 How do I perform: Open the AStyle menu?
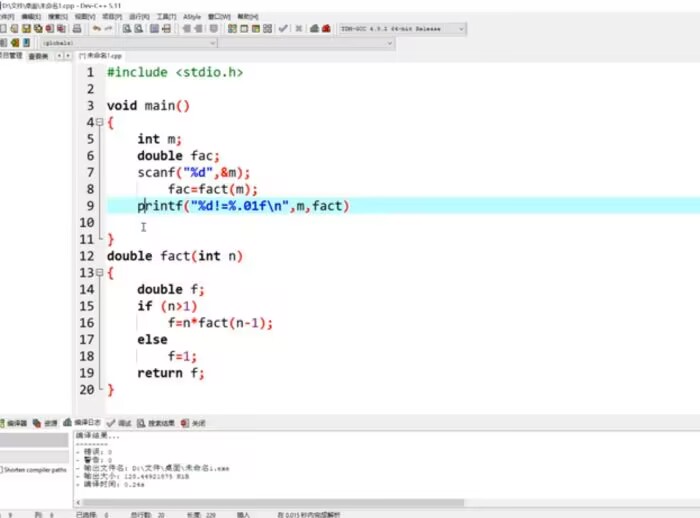tap(192, 17)
